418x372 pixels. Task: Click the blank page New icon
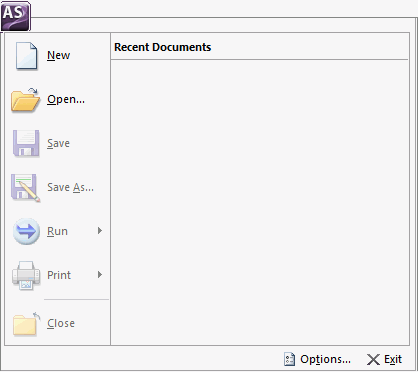click(x=26, y=56)
